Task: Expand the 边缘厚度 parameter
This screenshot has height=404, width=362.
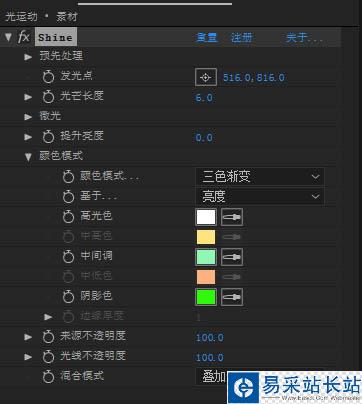Action: (48, 317)
